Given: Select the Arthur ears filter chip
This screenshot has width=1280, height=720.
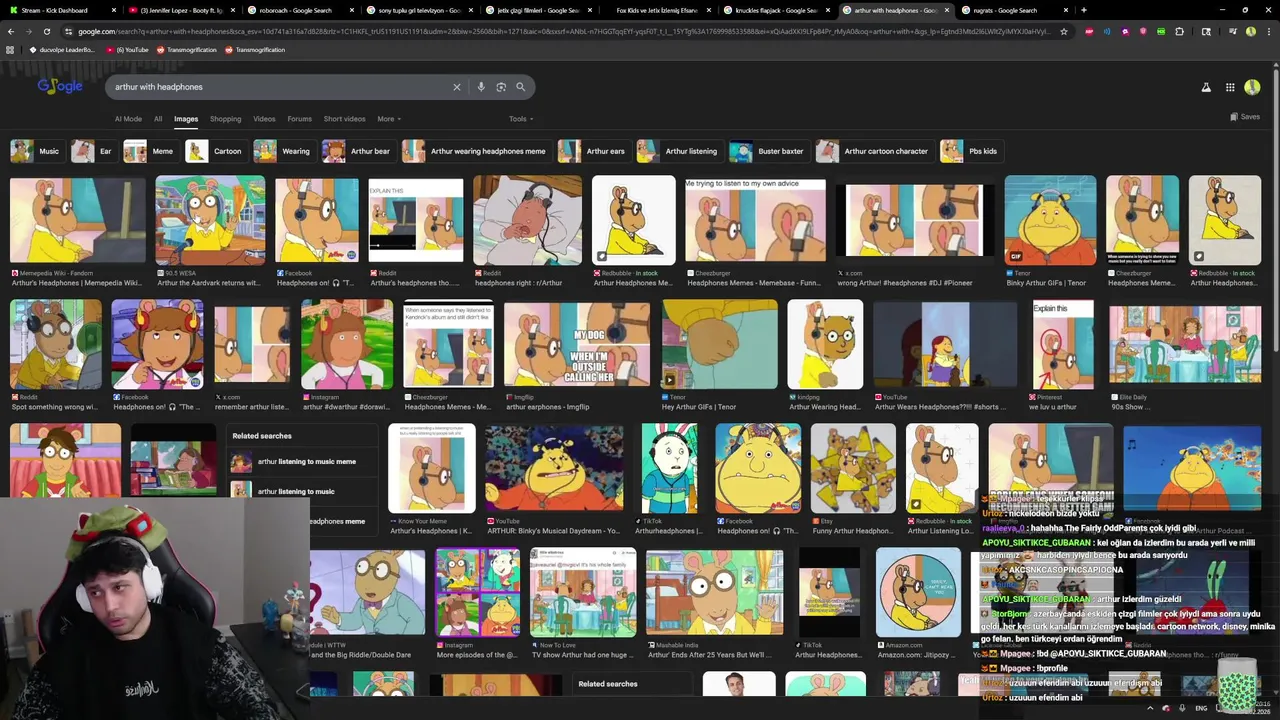Looking at the screenshot, I should [x=592, y=151].
